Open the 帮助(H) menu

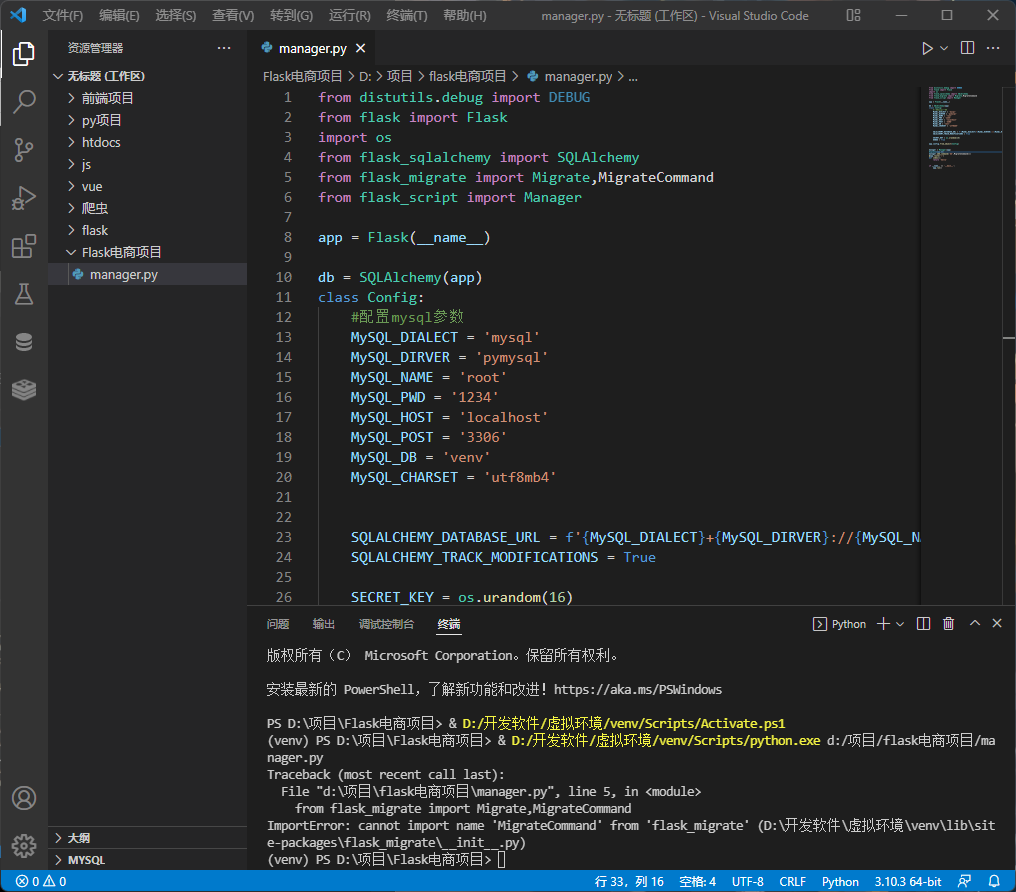(x=465, y=16)
